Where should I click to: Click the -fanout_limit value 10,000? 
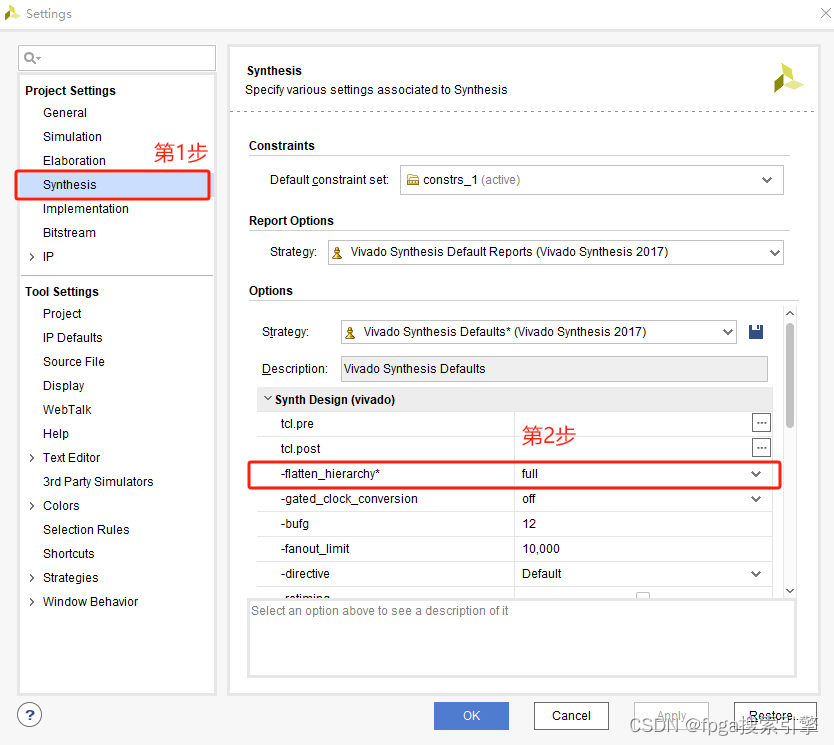[x=643, y=549]
